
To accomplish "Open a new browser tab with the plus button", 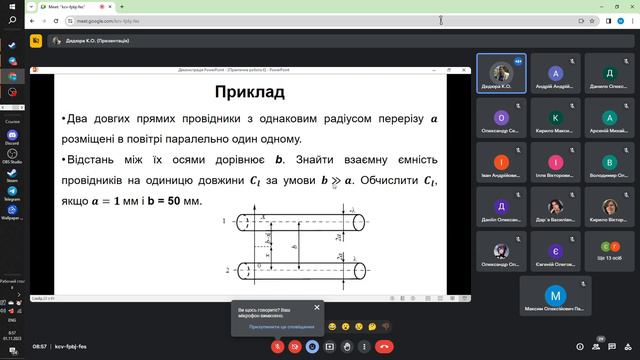I will (122, 7).
